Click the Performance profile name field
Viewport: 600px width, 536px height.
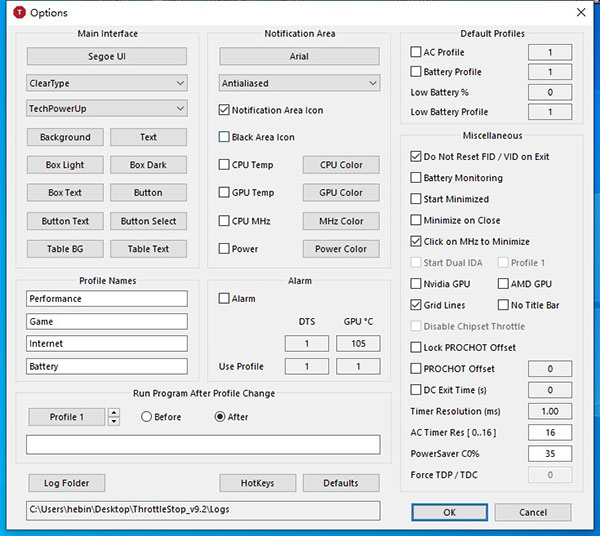click(x=107, y=299)
